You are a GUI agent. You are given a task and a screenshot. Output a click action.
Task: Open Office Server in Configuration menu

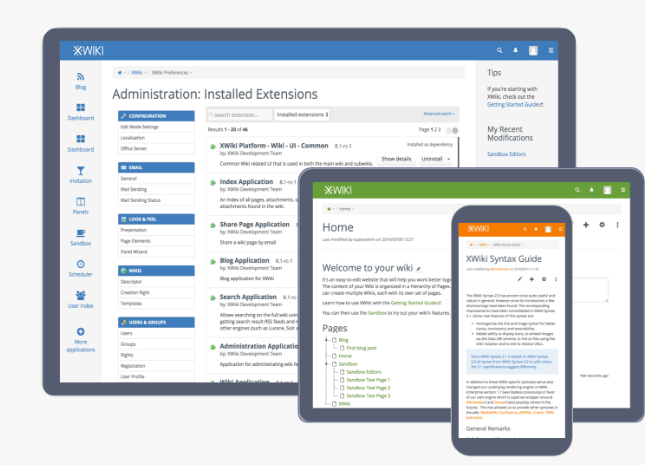coord(156,149)
